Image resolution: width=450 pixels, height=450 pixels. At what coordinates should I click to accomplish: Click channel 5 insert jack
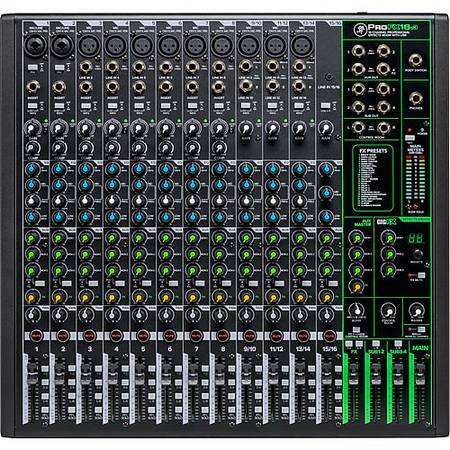[x=139, y=87]
